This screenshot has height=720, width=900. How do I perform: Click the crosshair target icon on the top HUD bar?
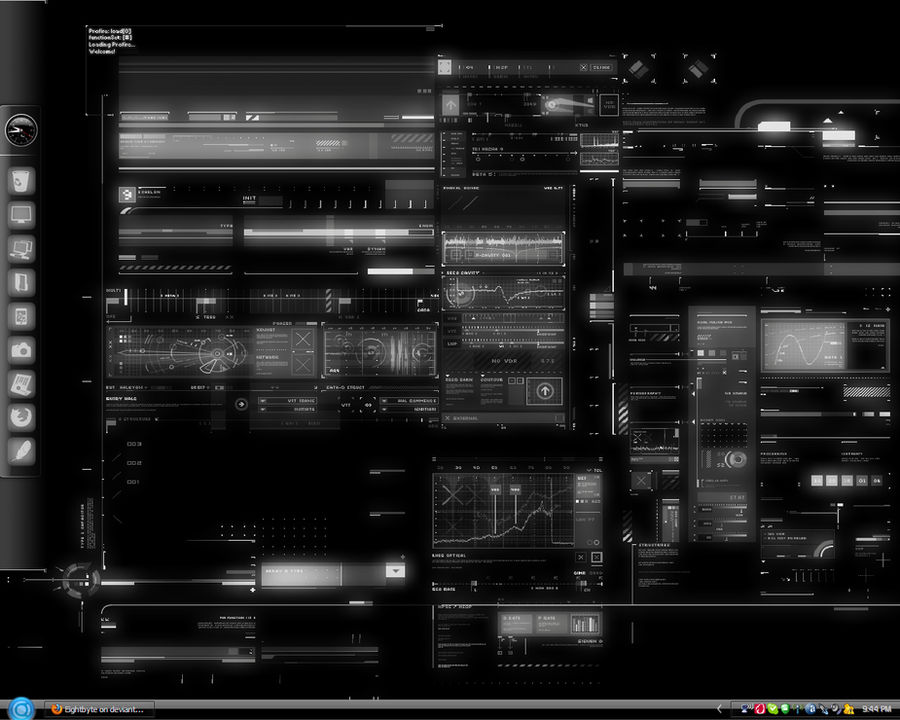pos(445,66)
